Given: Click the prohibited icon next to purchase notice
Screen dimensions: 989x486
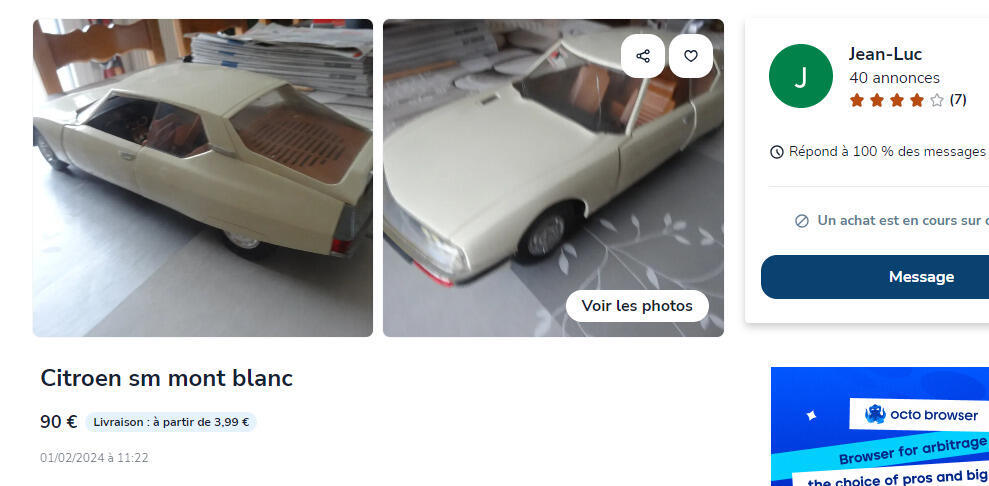Looking at the screenshot, I should [802, 221].
